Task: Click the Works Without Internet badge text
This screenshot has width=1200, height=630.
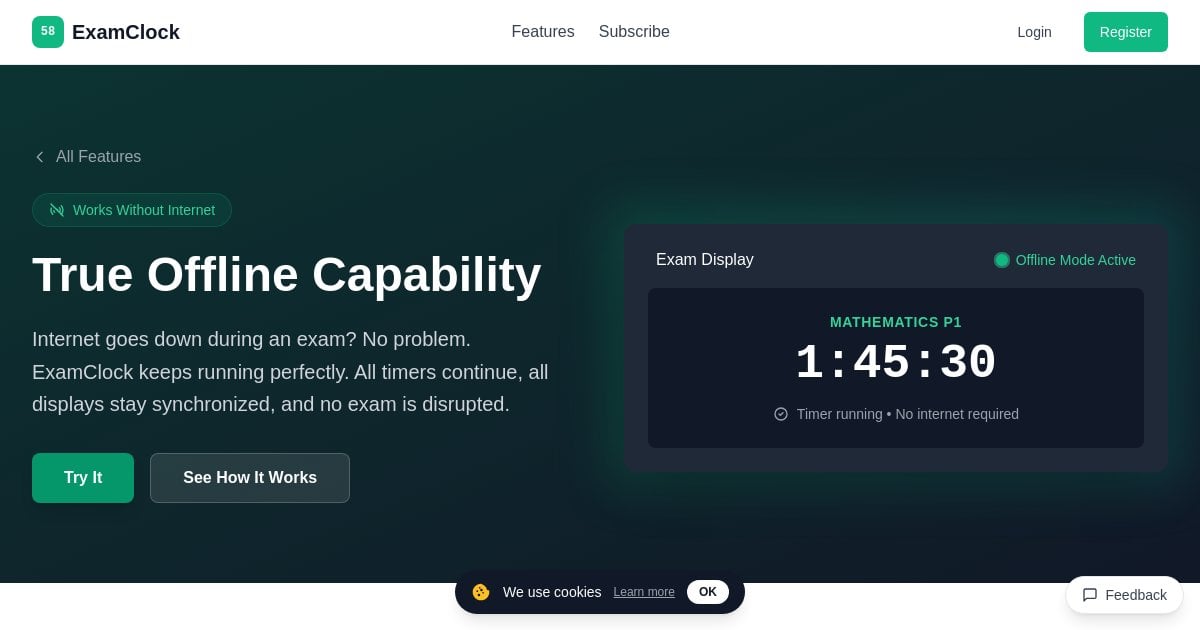Action: coord(144,210)
